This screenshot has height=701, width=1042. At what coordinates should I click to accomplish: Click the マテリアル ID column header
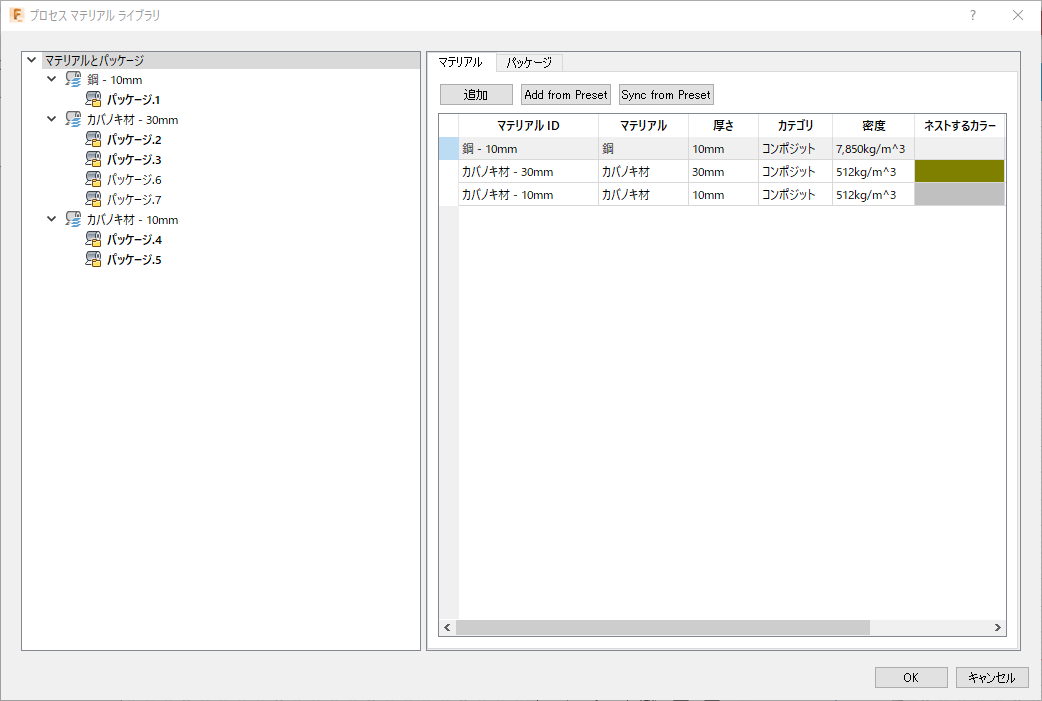coord(528,126)
